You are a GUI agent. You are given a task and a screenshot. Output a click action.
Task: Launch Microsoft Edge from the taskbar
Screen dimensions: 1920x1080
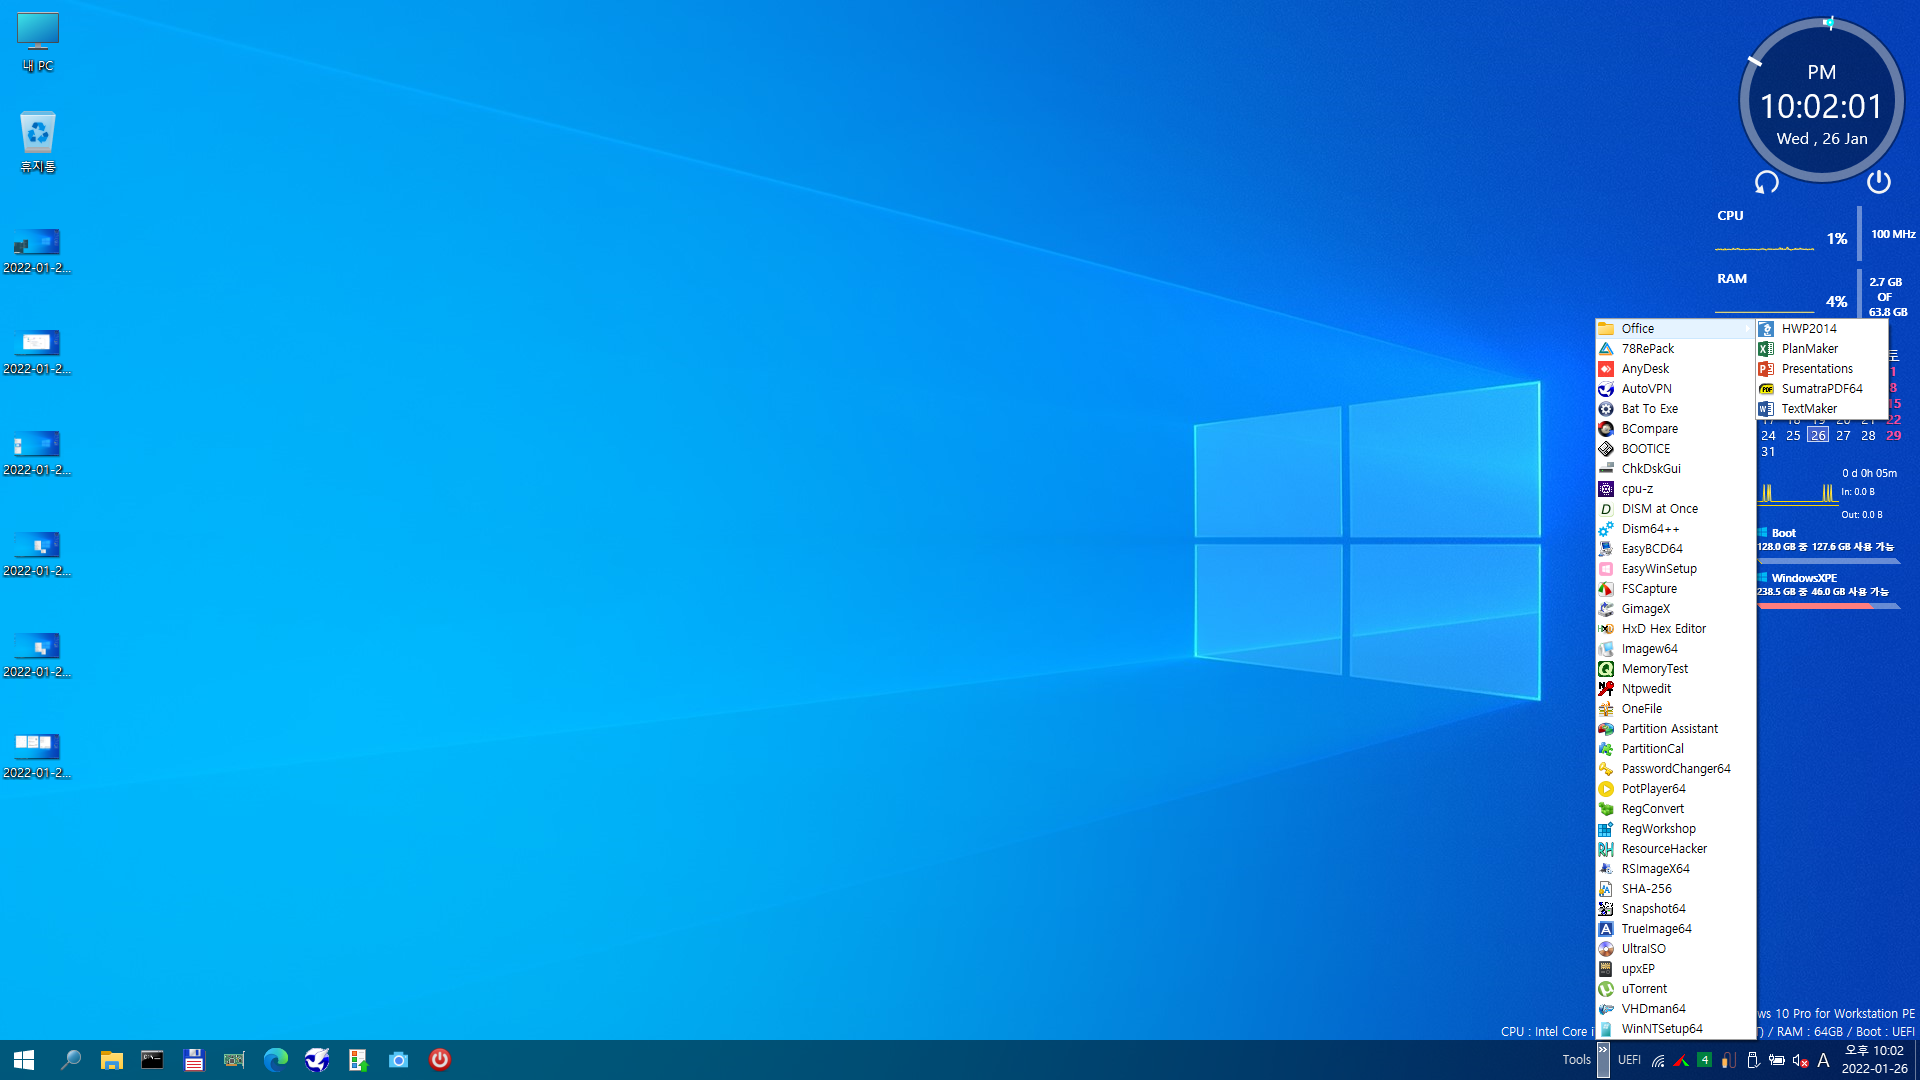[275, 1060]
